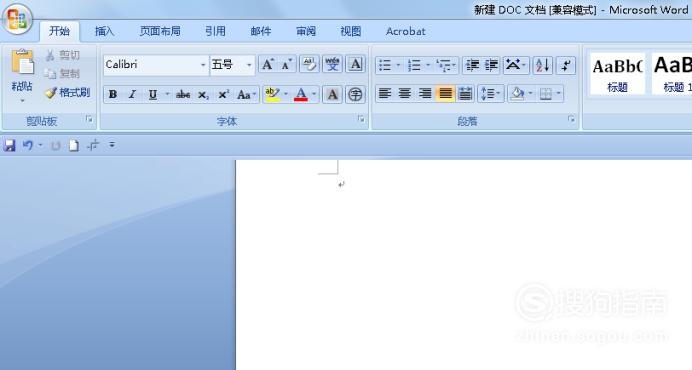Center align the text

(405, 94)
